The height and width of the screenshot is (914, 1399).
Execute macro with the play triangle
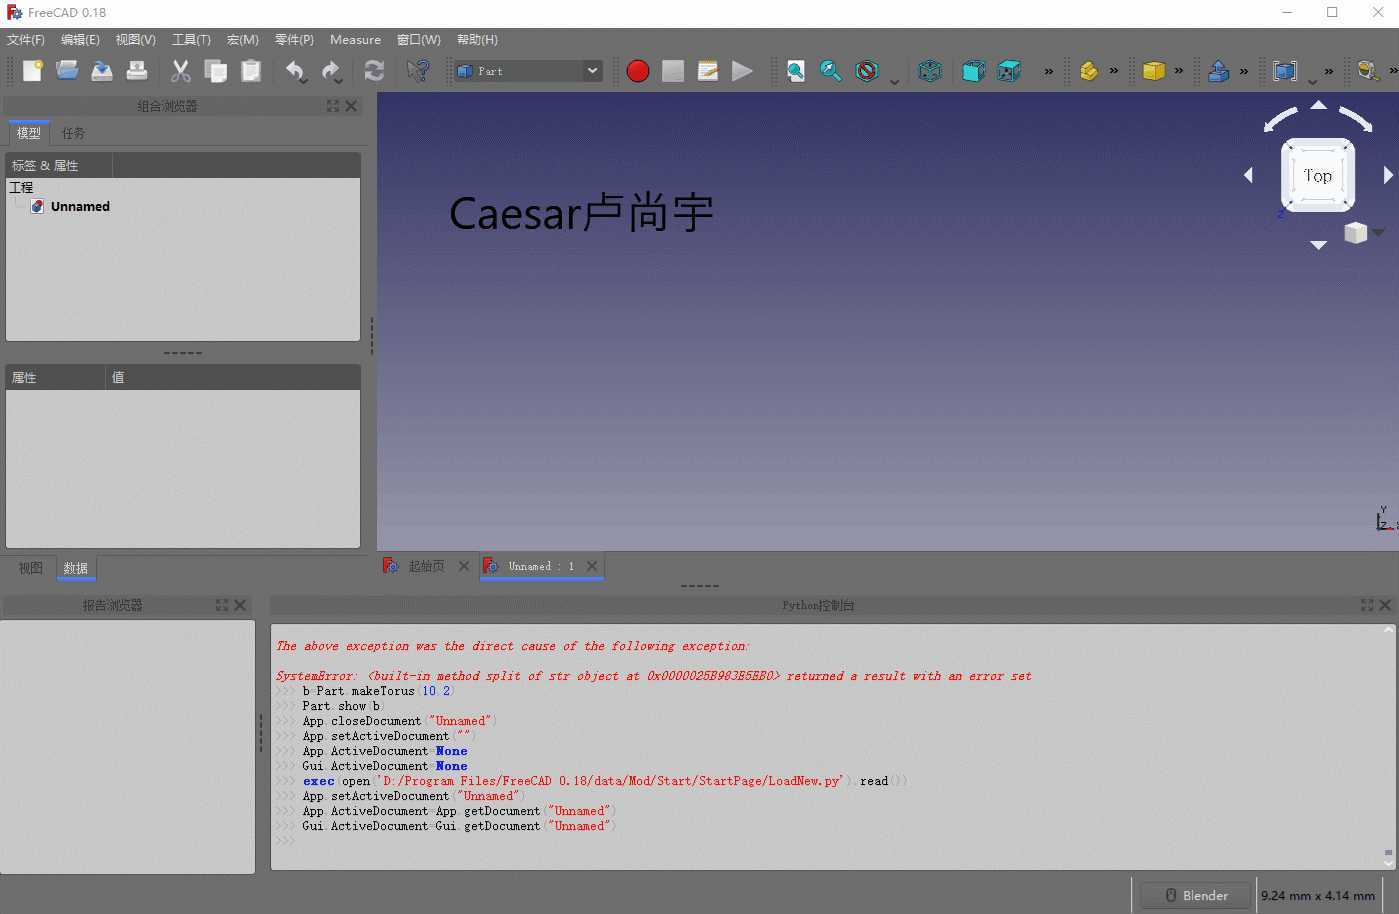click(742, 71)
